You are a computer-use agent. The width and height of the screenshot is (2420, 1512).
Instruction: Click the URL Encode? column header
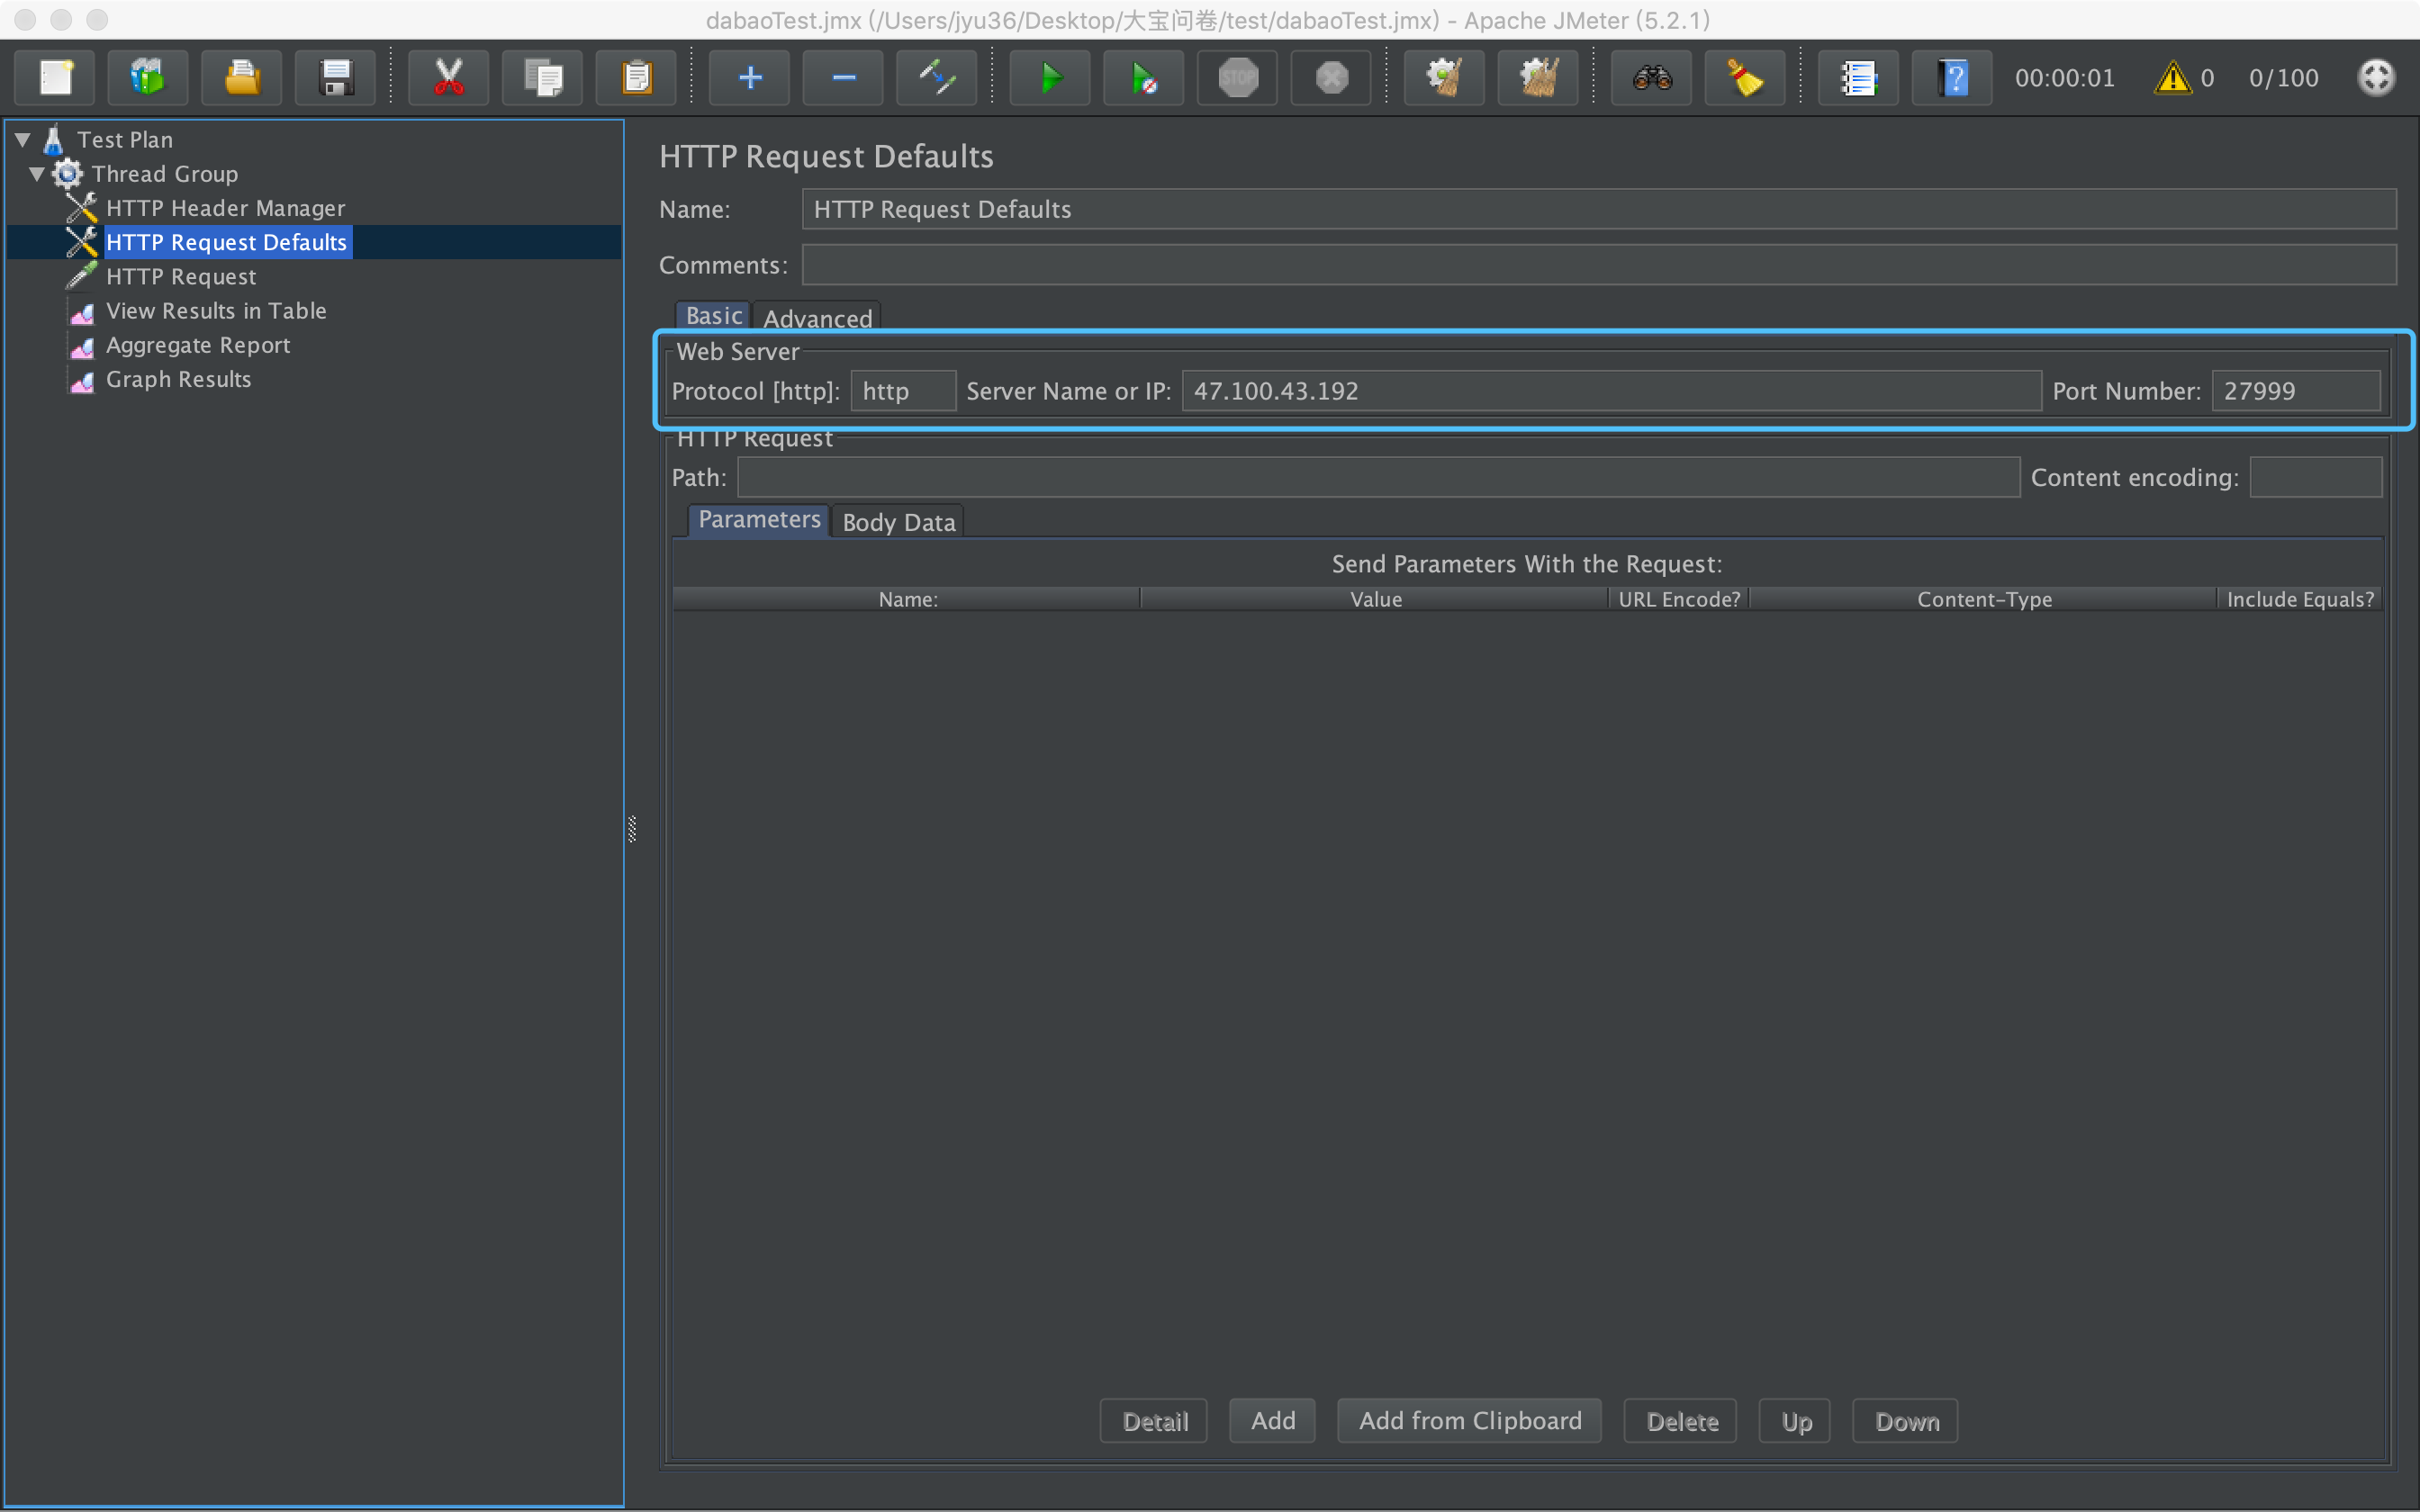coord(1679,600)
